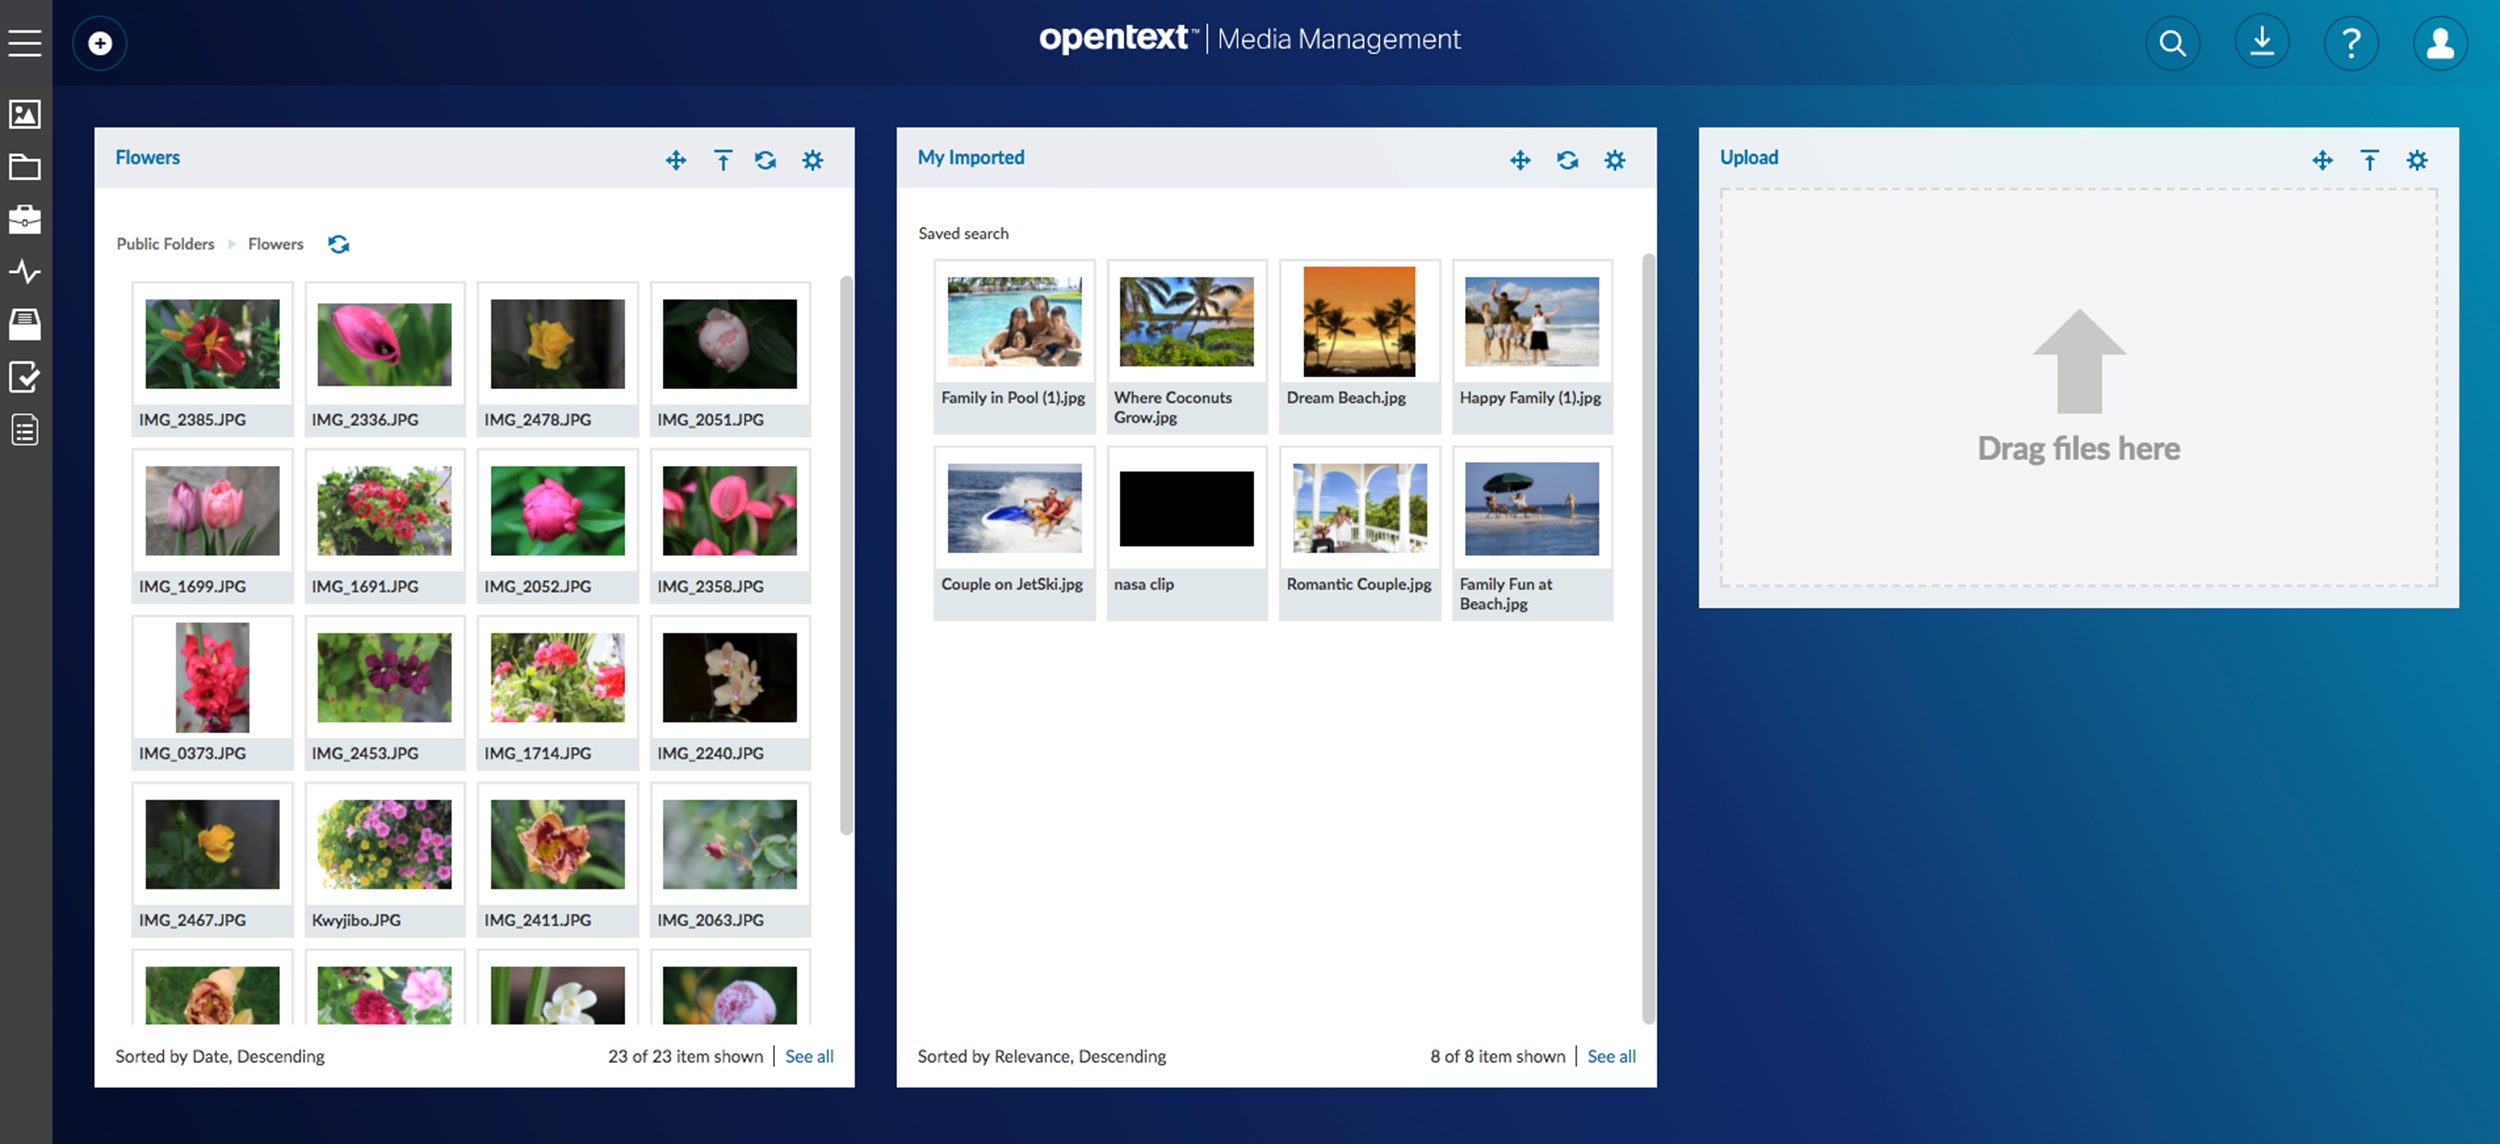Open Upload widget settings gear
Viewport: 2500px width, 1144px height.
pos(2417,160)
